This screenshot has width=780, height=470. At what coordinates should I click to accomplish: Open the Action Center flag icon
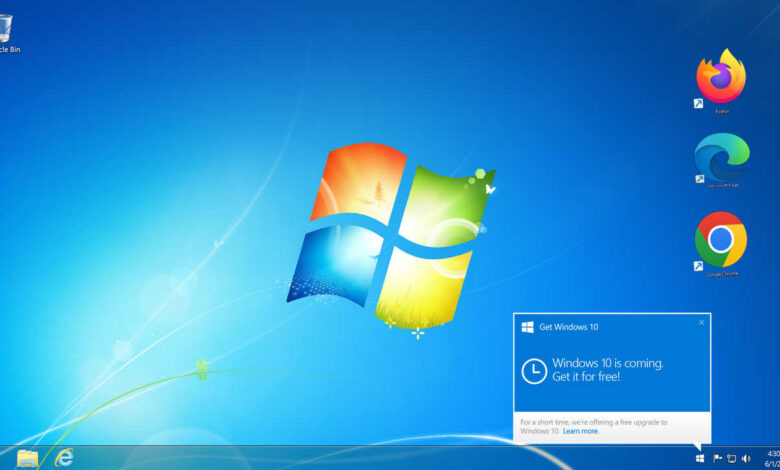[718, 459]
